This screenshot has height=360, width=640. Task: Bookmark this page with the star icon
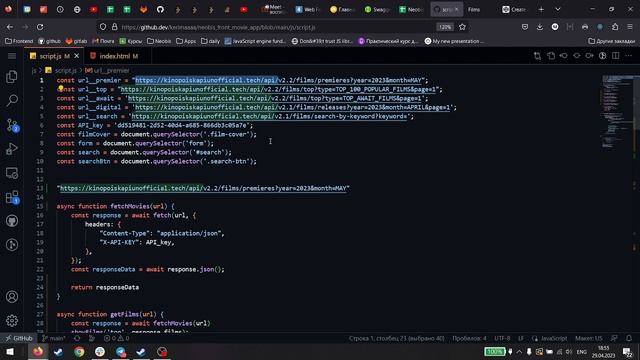(x=462, y=27)
